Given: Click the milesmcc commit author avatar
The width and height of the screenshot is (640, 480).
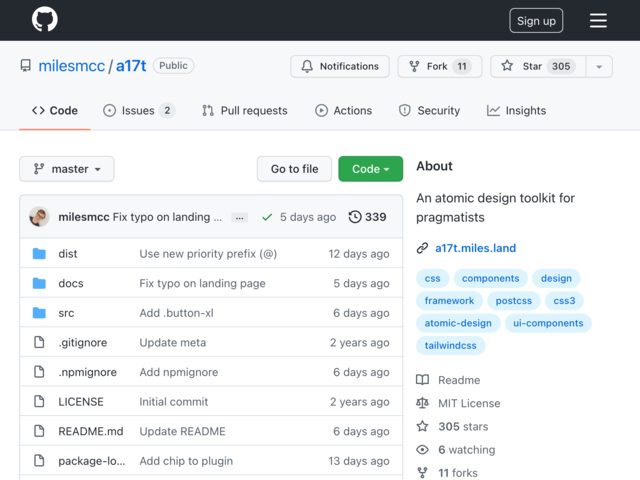Looking at the screenshot, I should [39, 217].
